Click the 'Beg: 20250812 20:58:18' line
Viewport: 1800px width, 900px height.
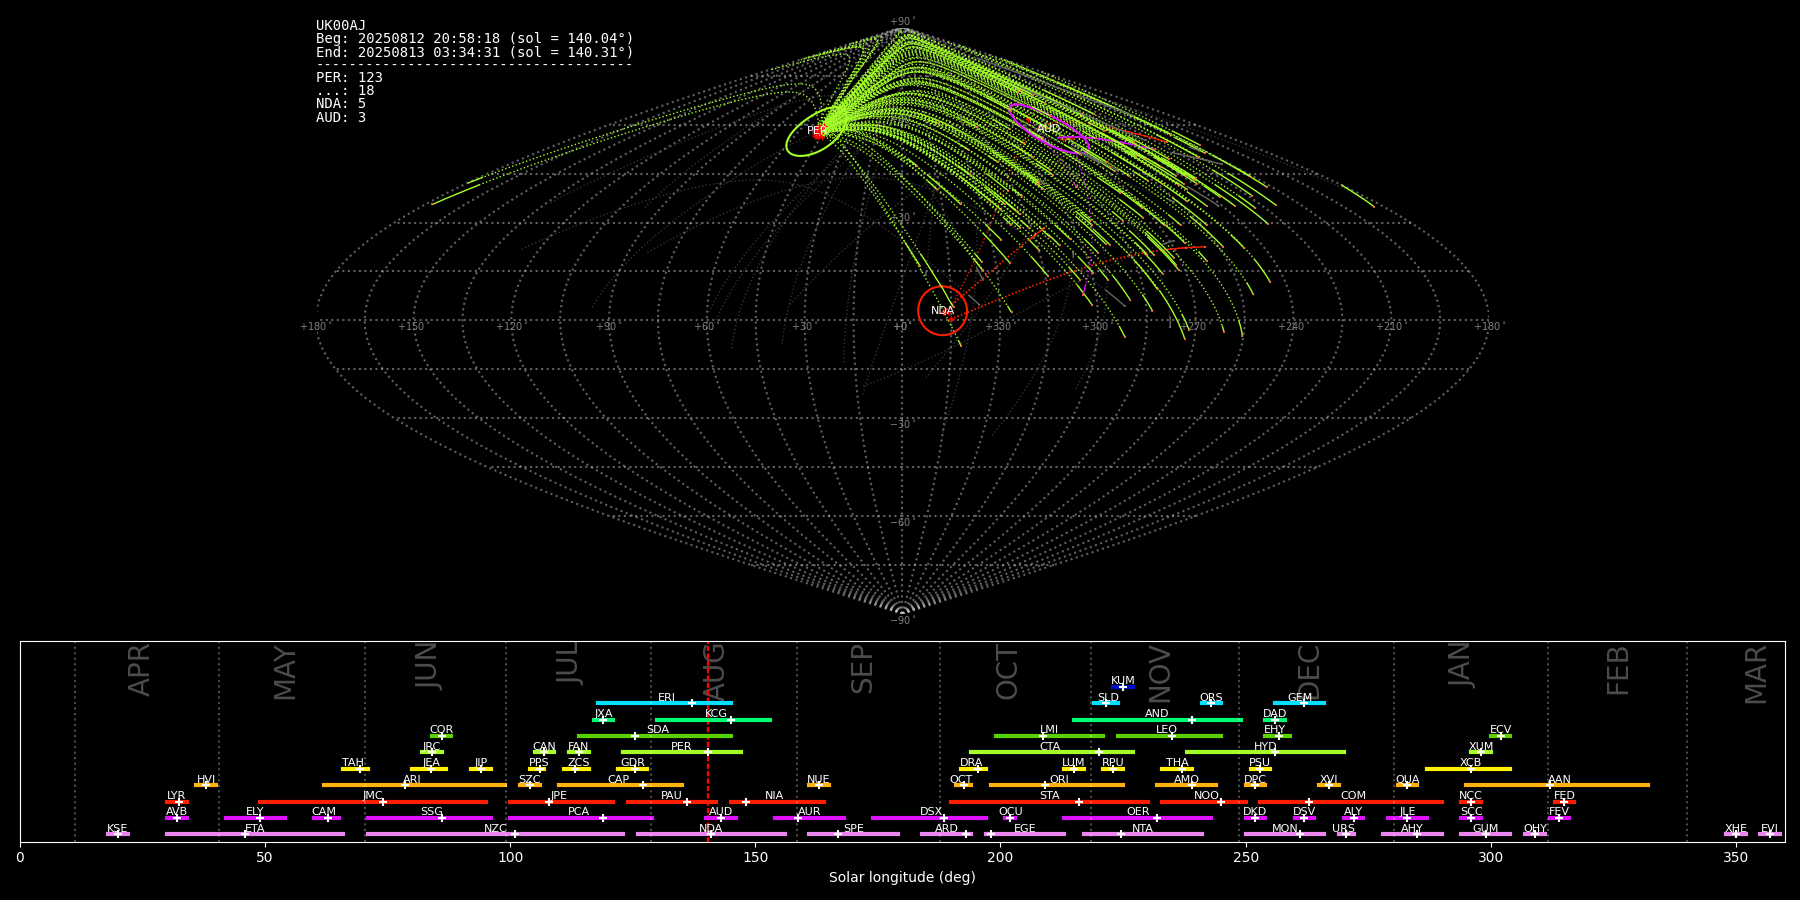click(x=475, y=39)
